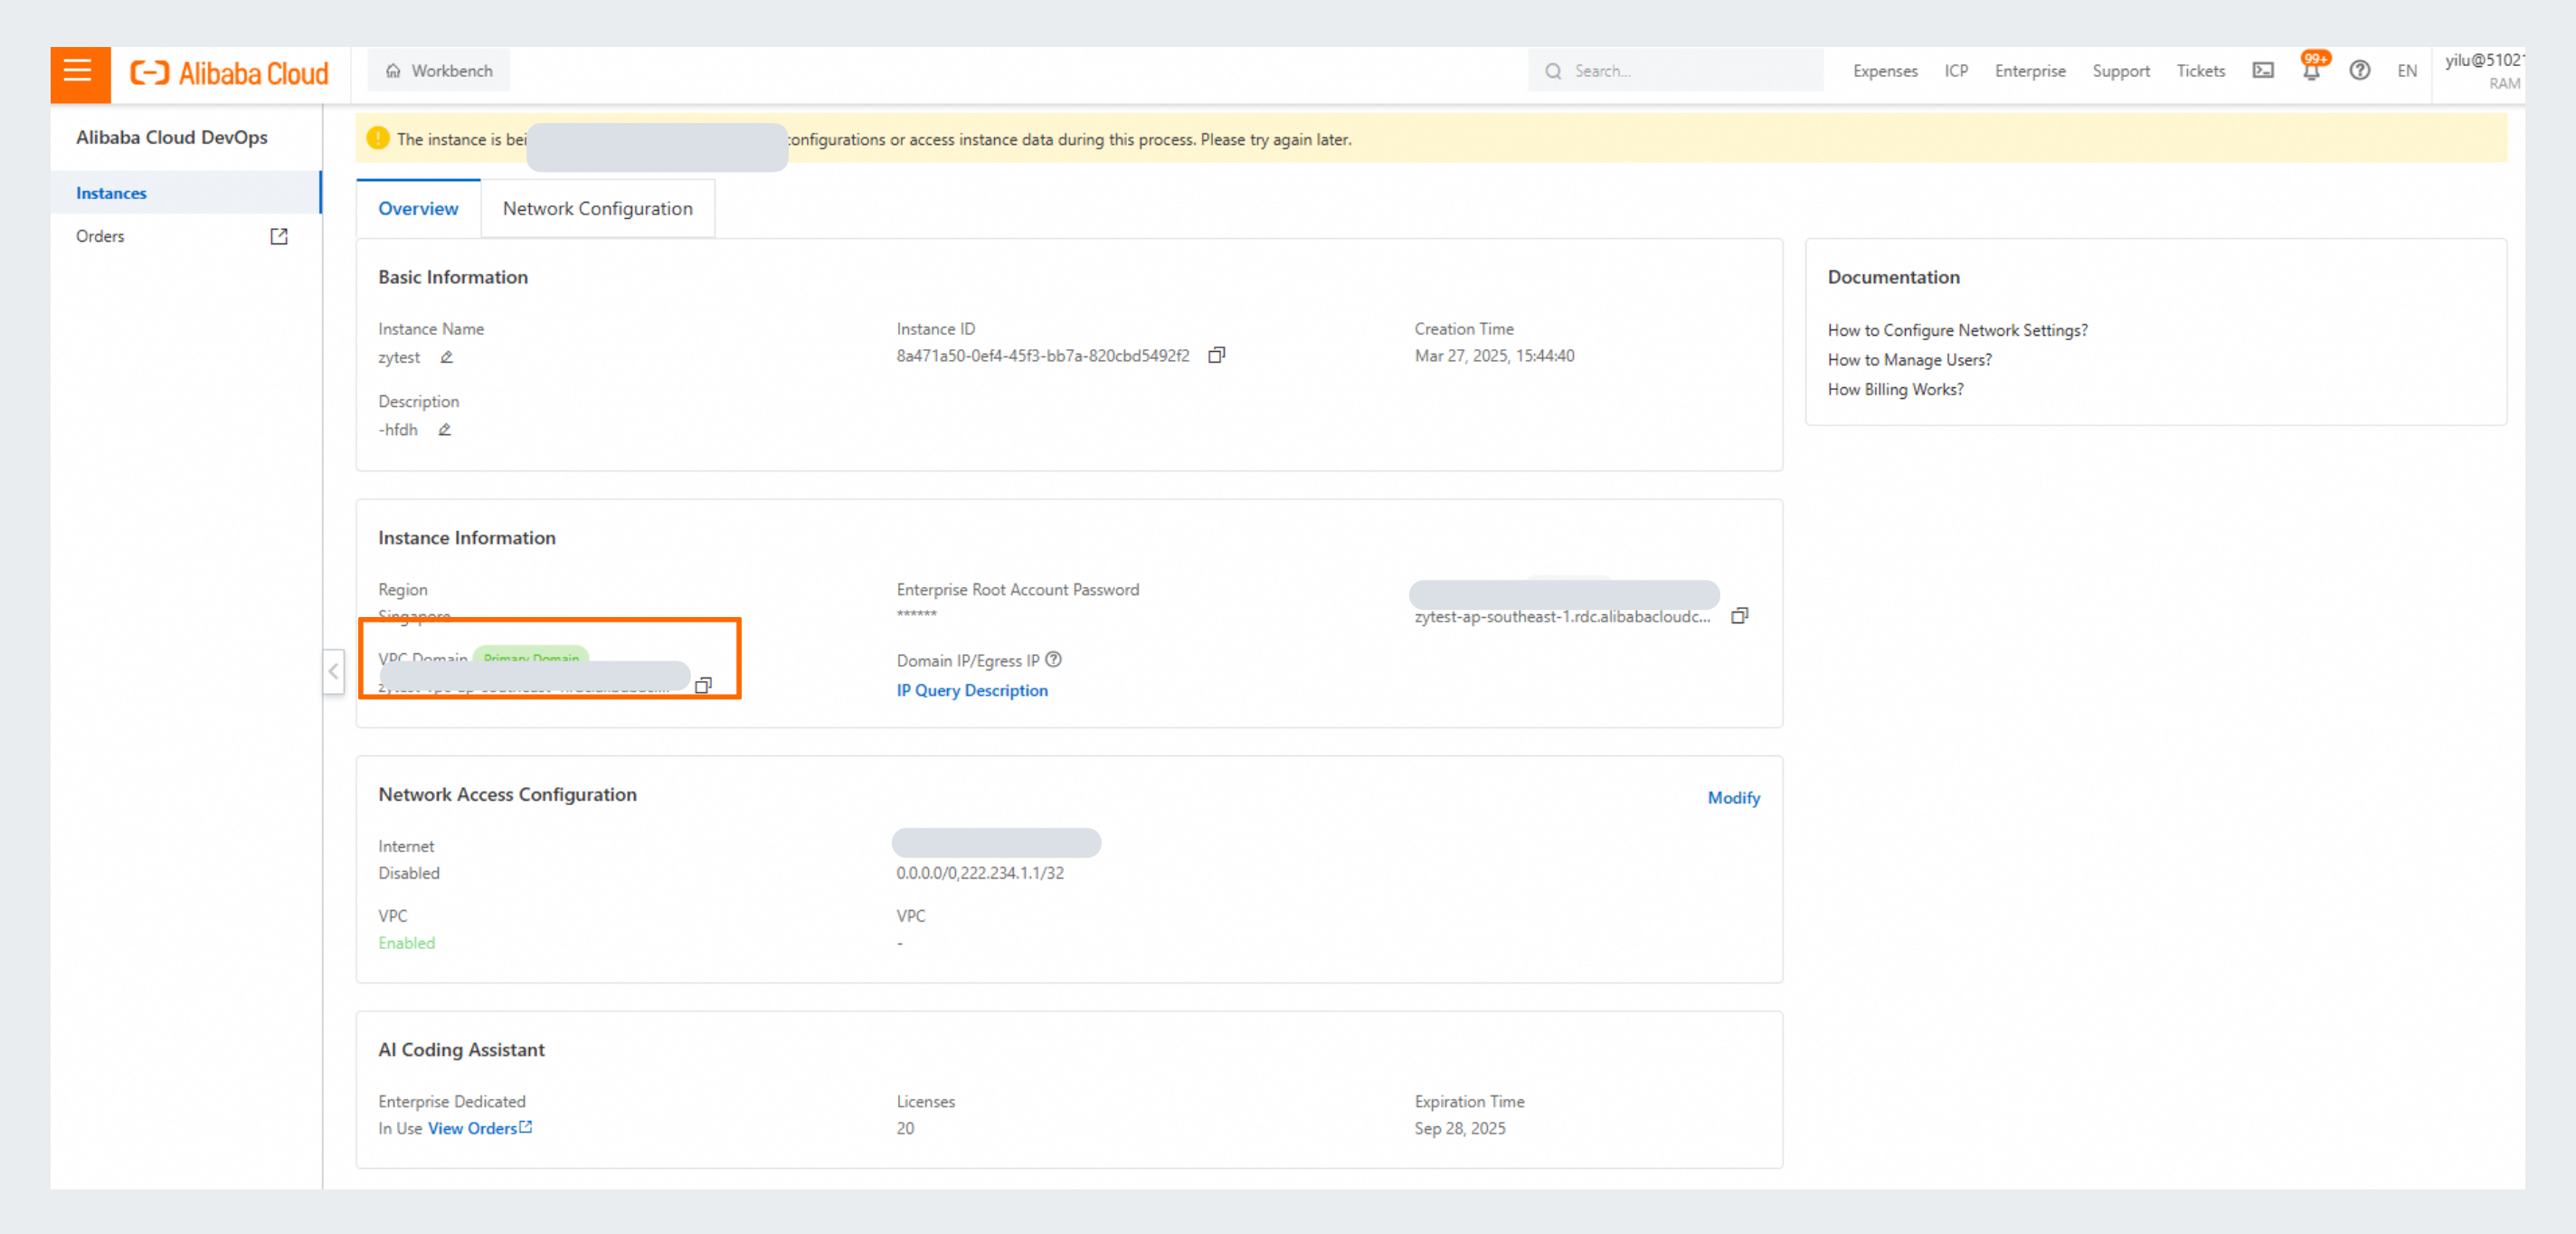Show Domain IP/Egress IP help tooltip

tap(1053, 660)
